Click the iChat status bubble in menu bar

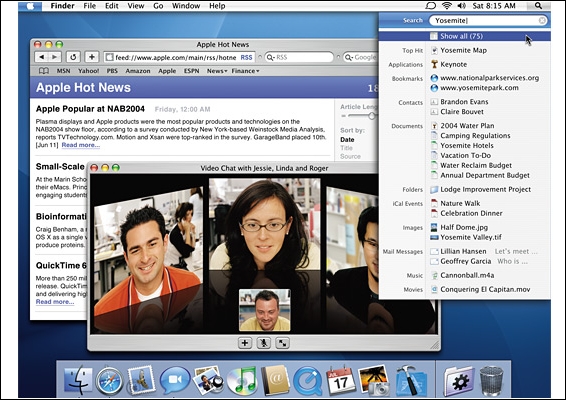pyautogui.click(x=430, y=6)
